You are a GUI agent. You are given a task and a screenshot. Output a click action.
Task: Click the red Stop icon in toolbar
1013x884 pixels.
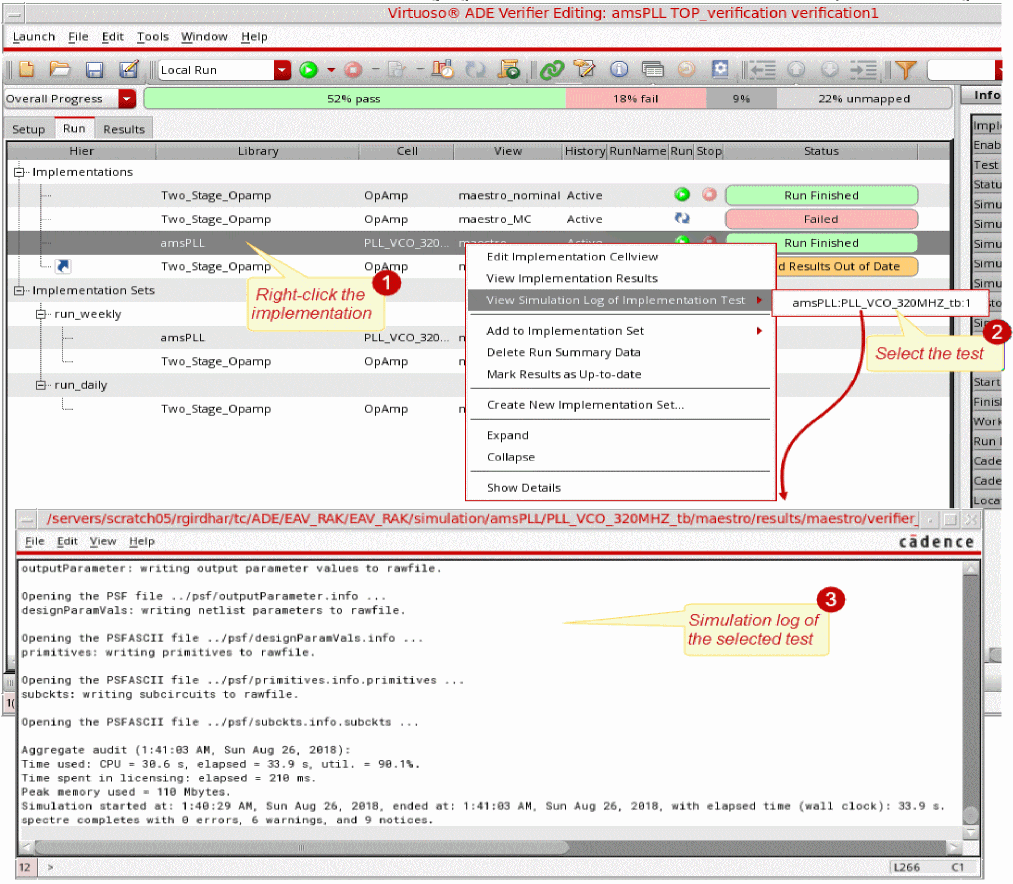(x=352, y=70)
